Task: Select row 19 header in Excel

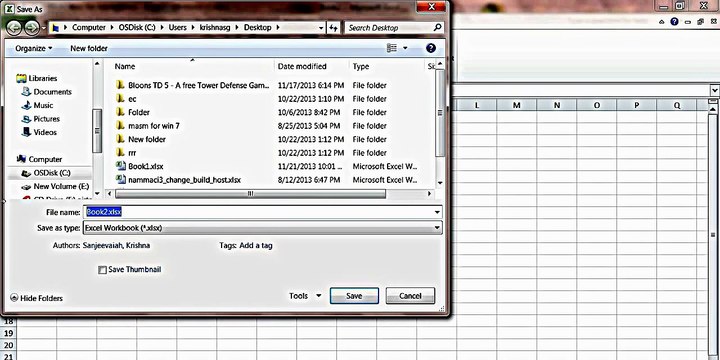Action: click(9, 333)
